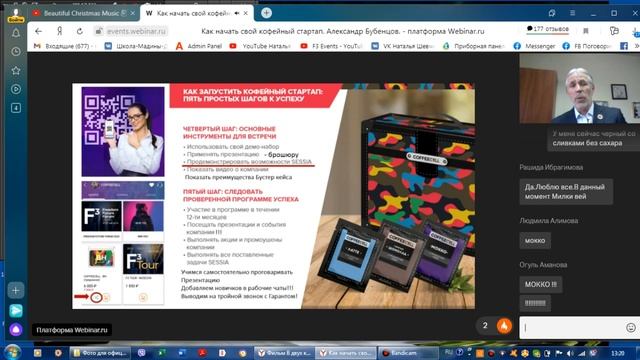Screen dimensions: 640x360
Task: Open Школа-Мадины bookmark
Action: pos(136,46)
